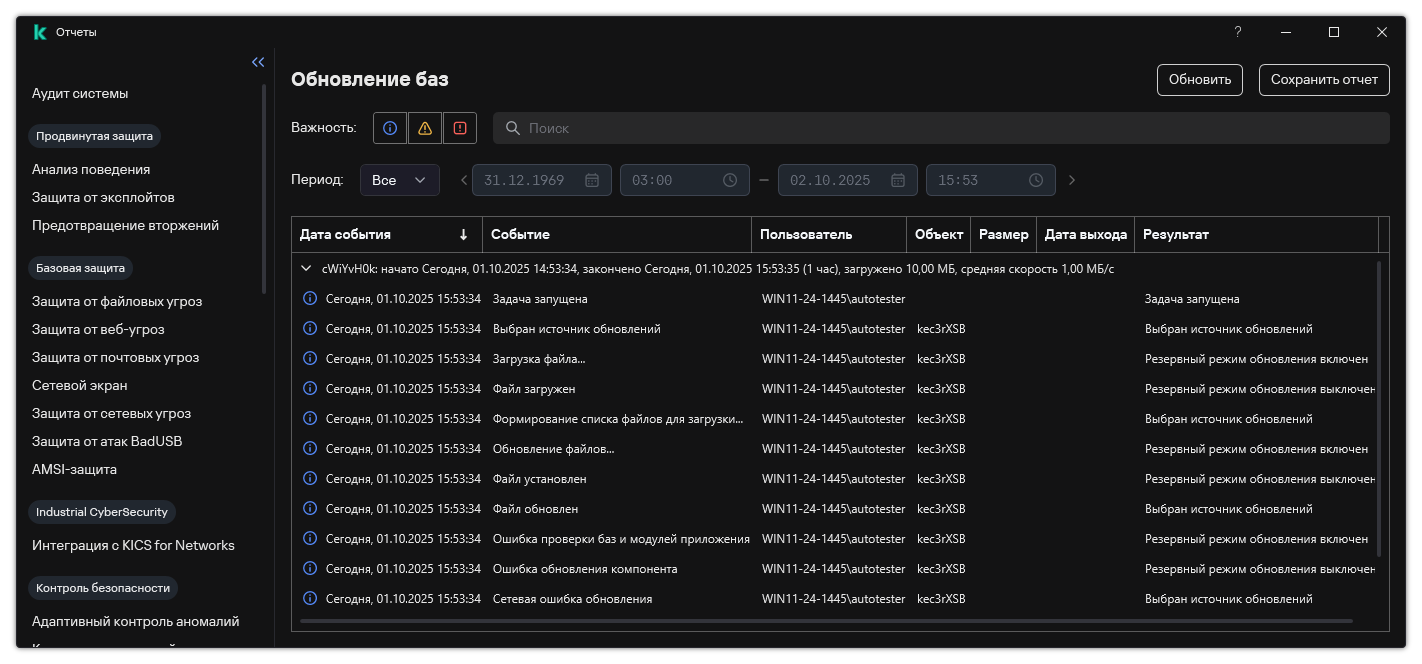Open calendar picker for end date 02.10.2025
This screenshot has height=664, width=1422.
[897, 180]
